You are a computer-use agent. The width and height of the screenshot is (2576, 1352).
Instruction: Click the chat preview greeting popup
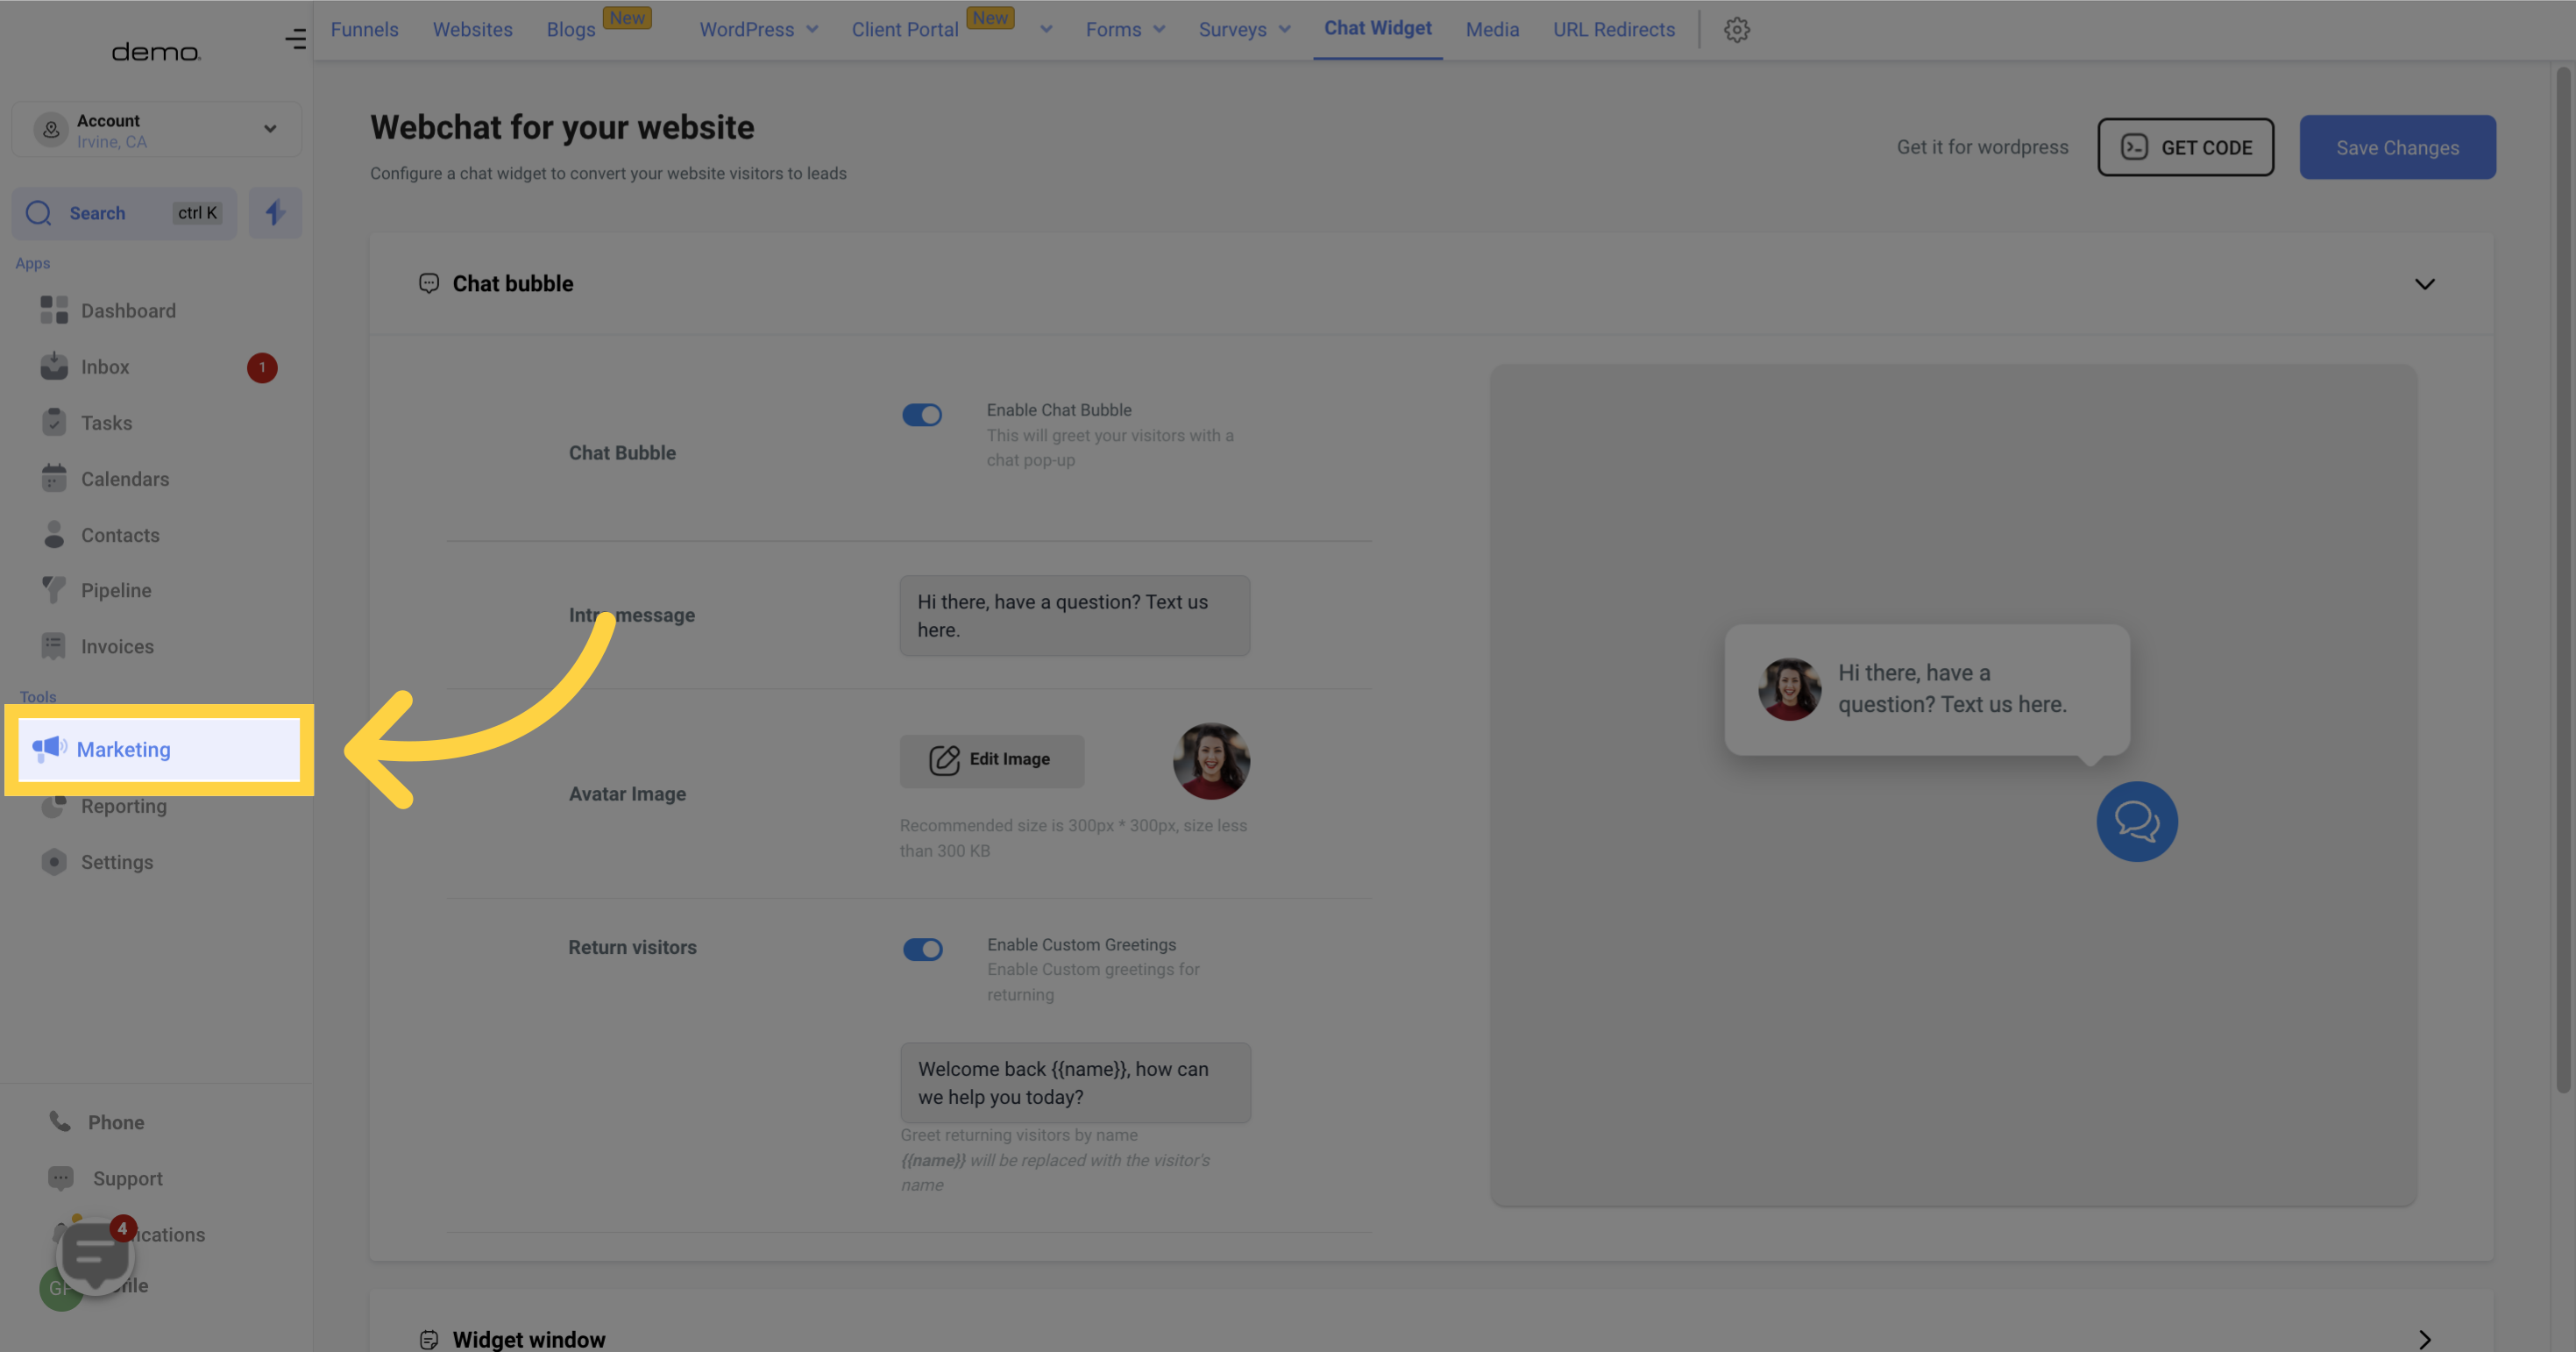[1926, 689]
